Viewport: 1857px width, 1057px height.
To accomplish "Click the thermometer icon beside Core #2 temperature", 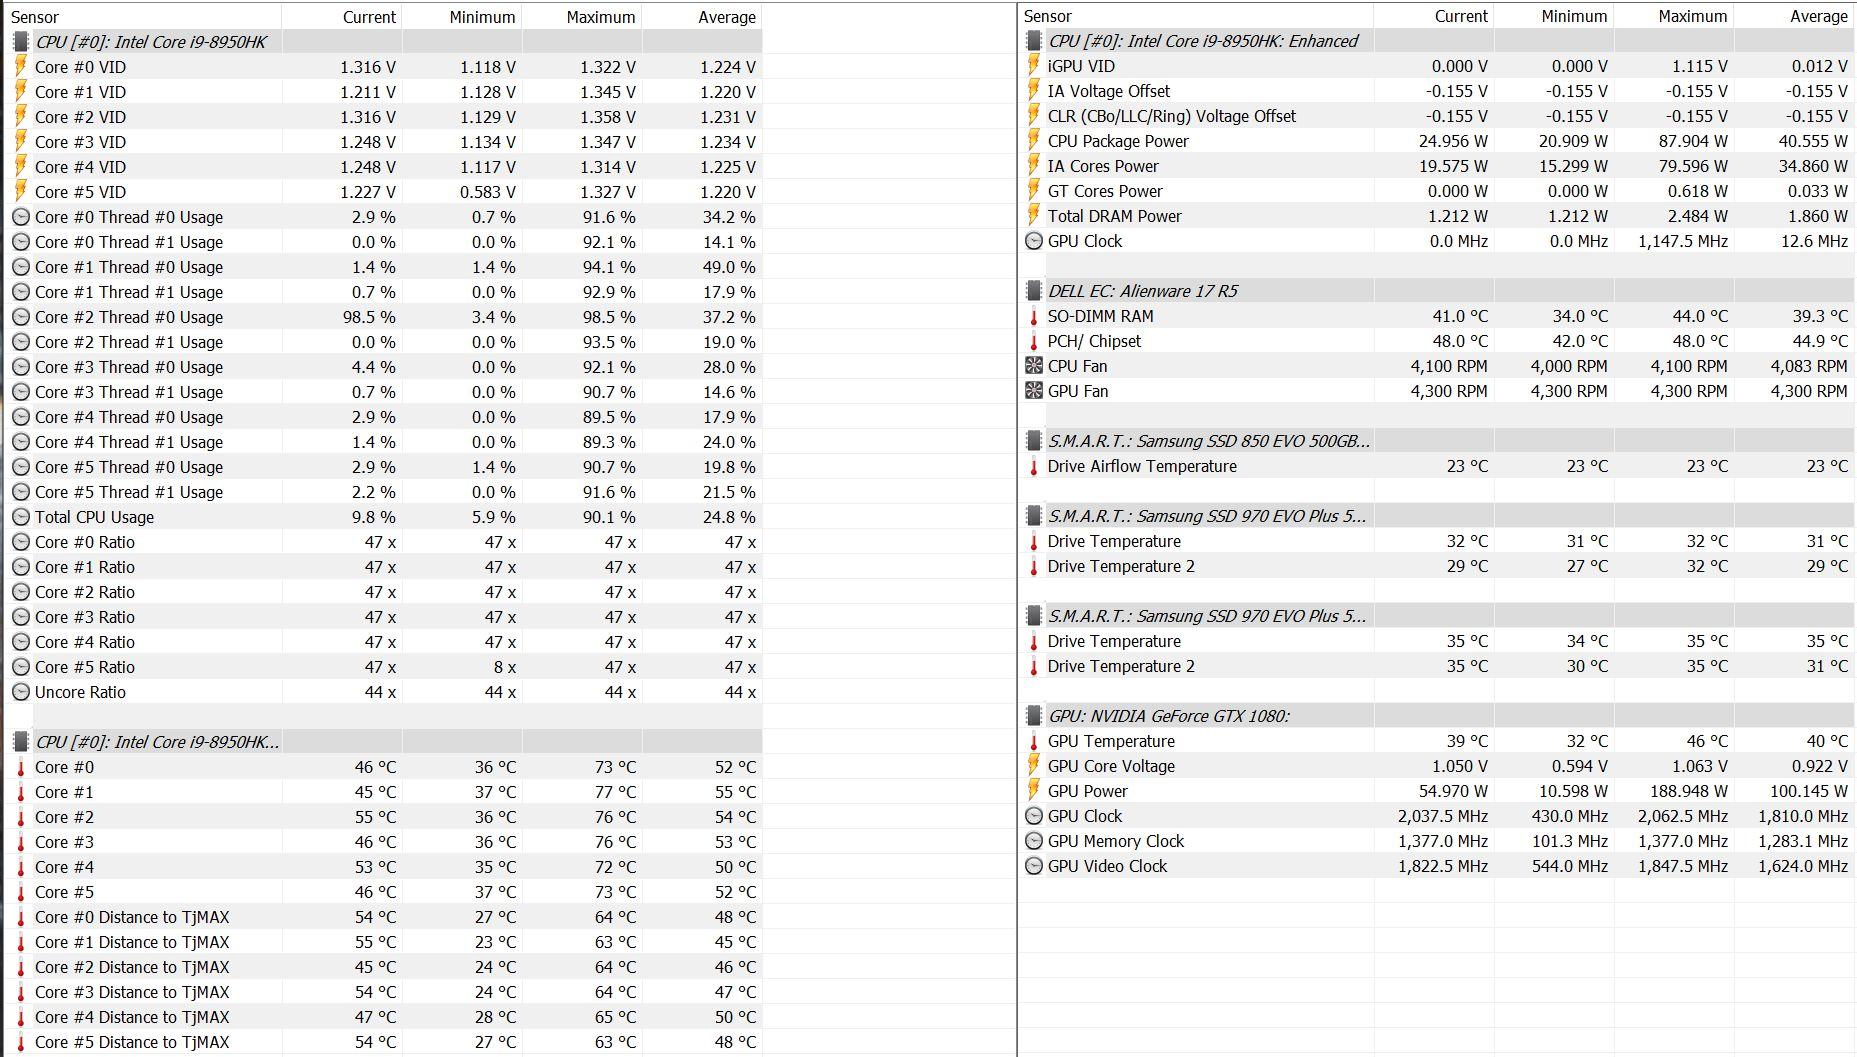I will (x=20, y=817).
